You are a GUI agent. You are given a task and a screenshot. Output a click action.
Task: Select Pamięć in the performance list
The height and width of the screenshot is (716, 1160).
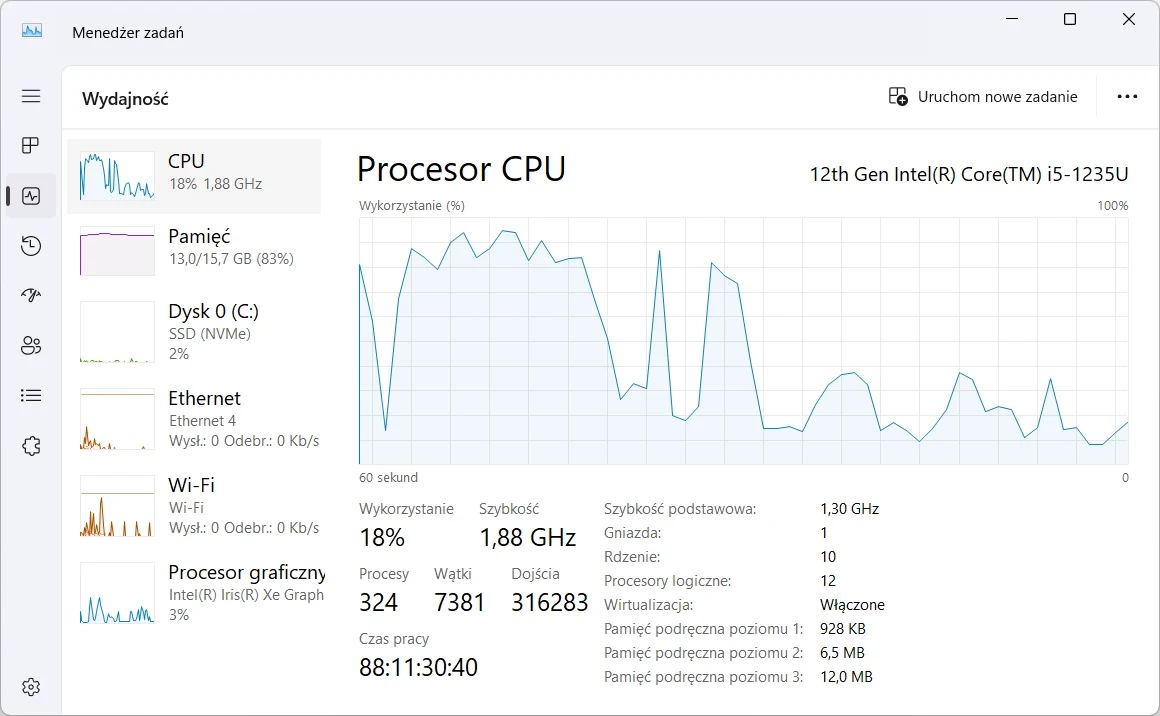tap(195, 247)
